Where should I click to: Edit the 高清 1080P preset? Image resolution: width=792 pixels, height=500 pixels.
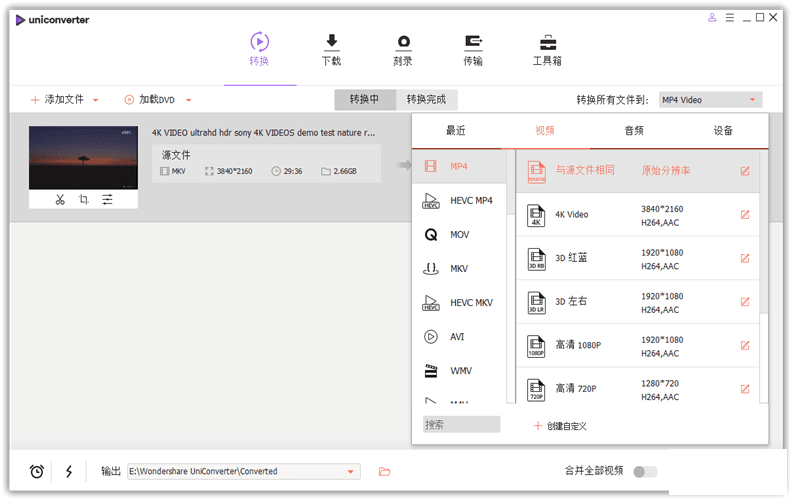coord(745,345)
